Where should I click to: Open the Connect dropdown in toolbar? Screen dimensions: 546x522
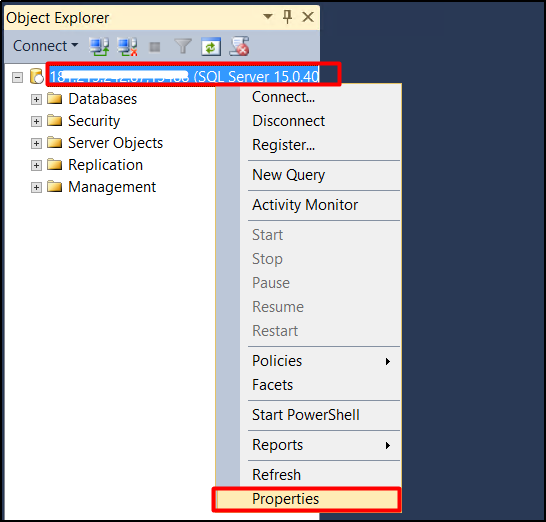(x=45, y=46)
